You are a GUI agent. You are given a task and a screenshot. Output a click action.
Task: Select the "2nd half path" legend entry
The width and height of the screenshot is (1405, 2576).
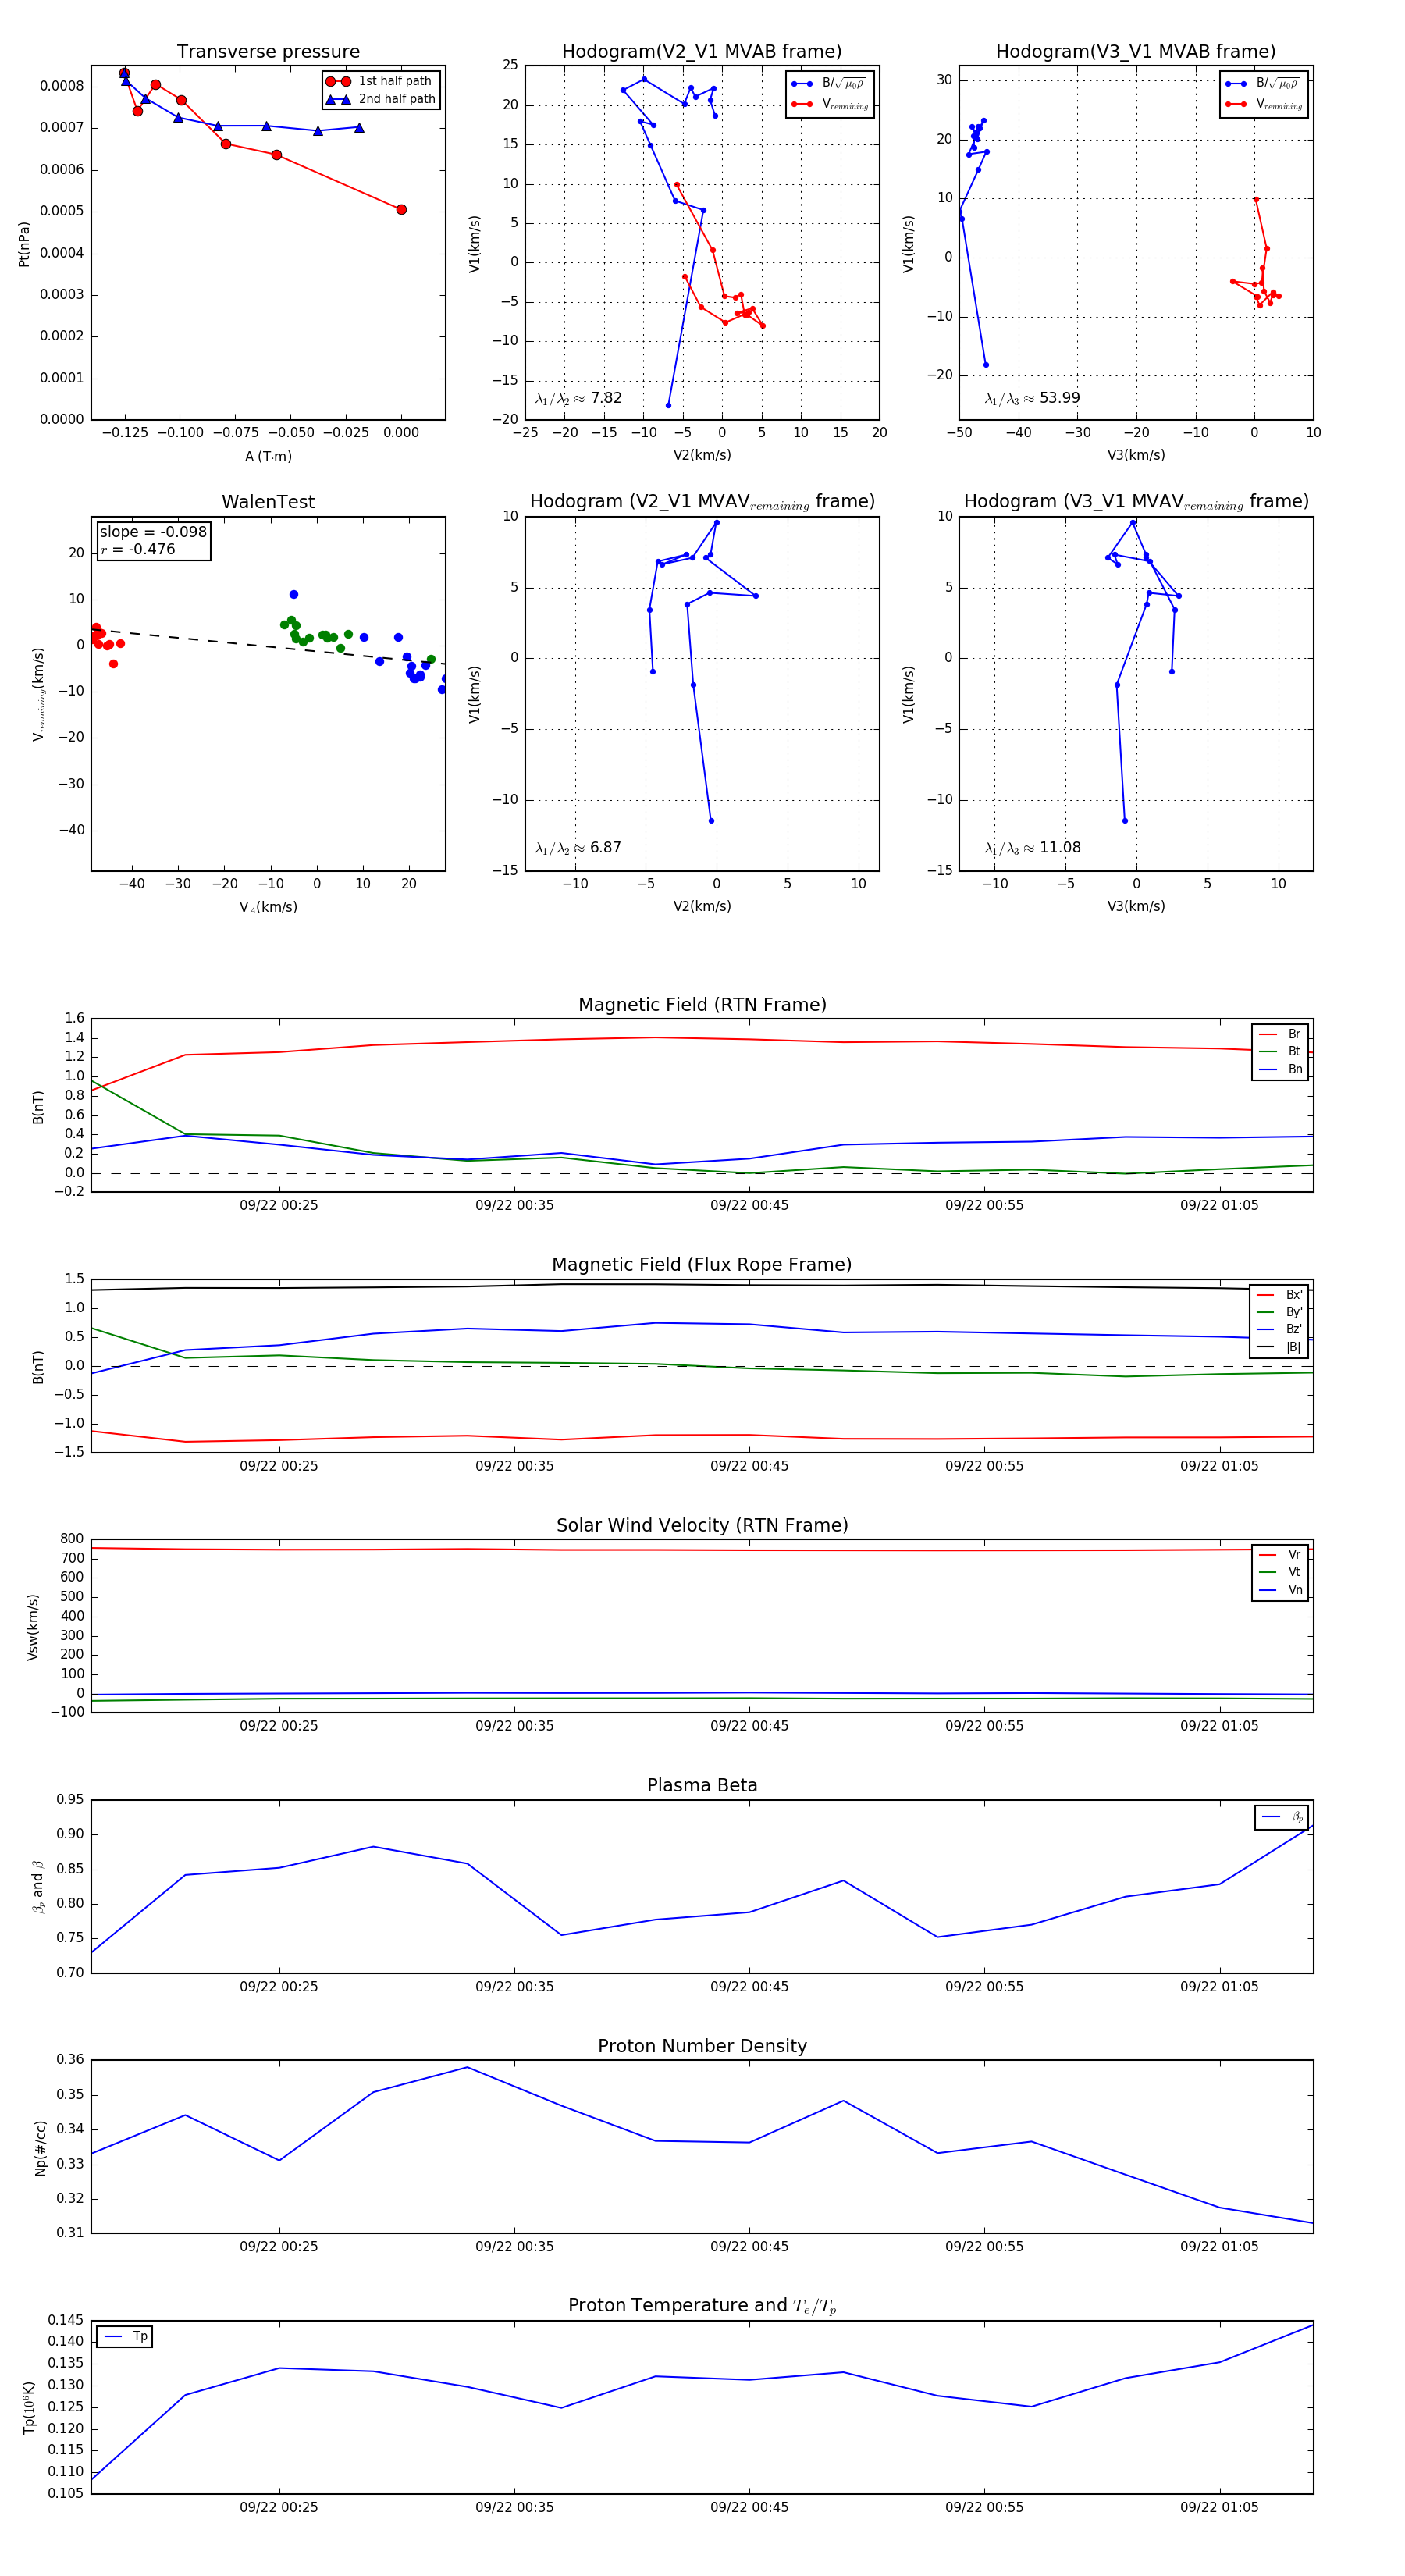[382, 99]
